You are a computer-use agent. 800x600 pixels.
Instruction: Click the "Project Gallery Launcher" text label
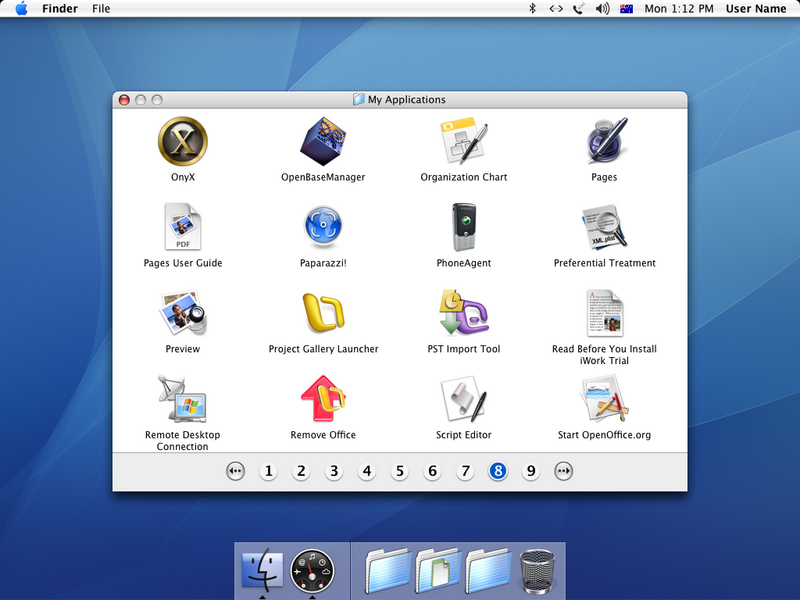click(323, 348)
